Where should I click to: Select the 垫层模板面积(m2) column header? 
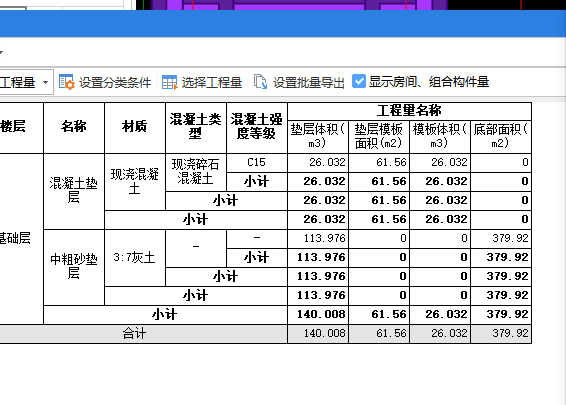pyautogui.click(x=379, y=137)
